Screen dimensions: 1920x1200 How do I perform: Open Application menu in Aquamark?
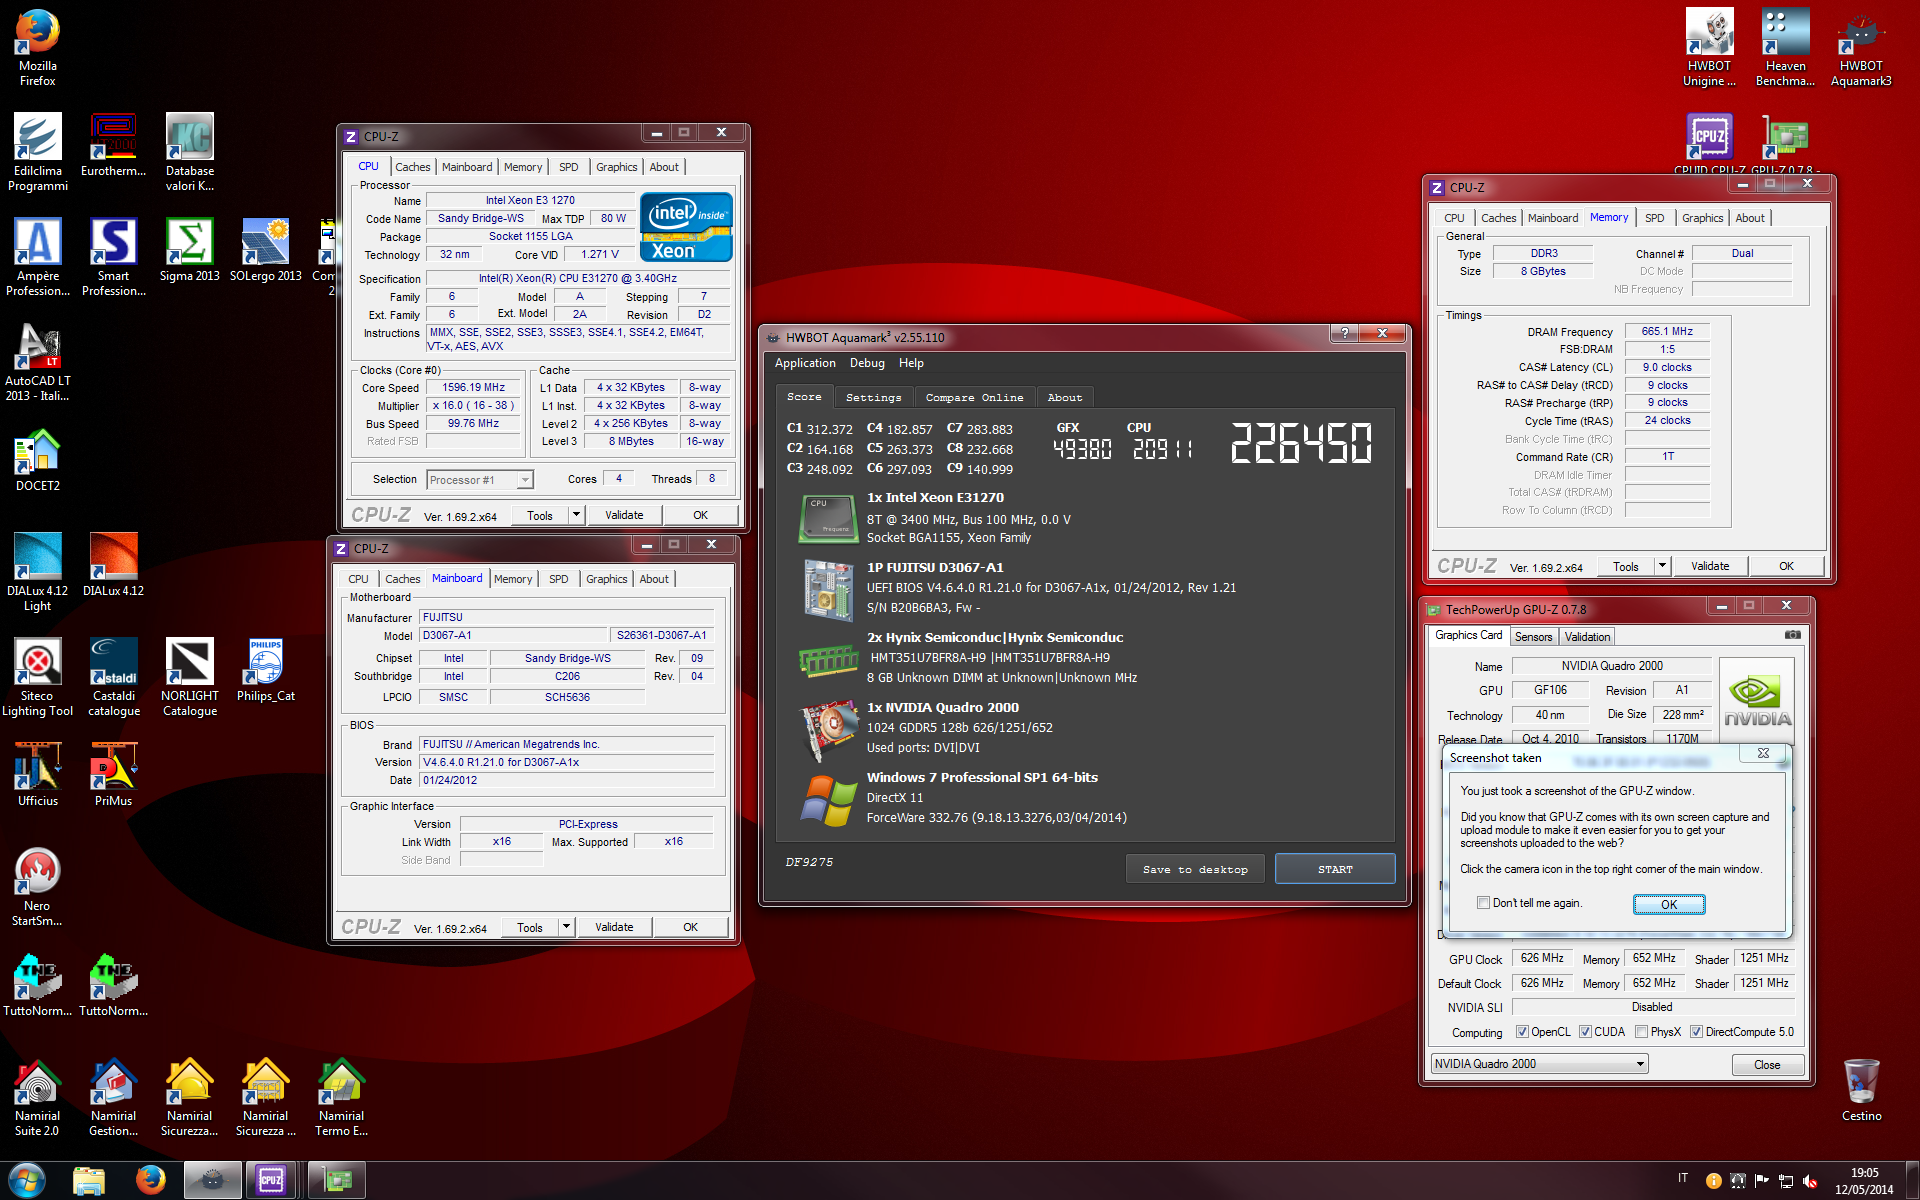click(805, 363)
